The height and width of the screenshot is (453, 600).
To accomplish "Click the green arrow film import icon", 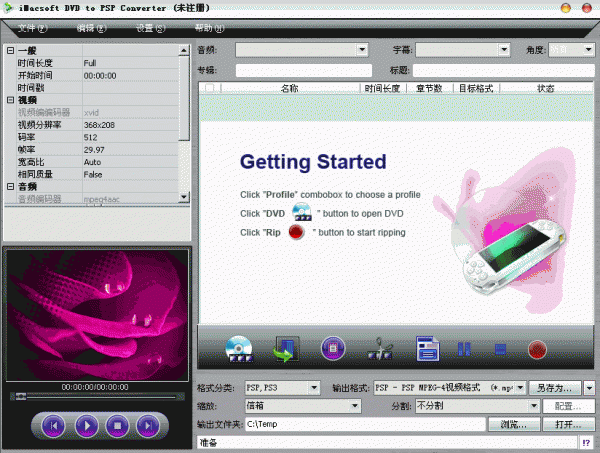I will pyautogui.click(x=286, y=349).
